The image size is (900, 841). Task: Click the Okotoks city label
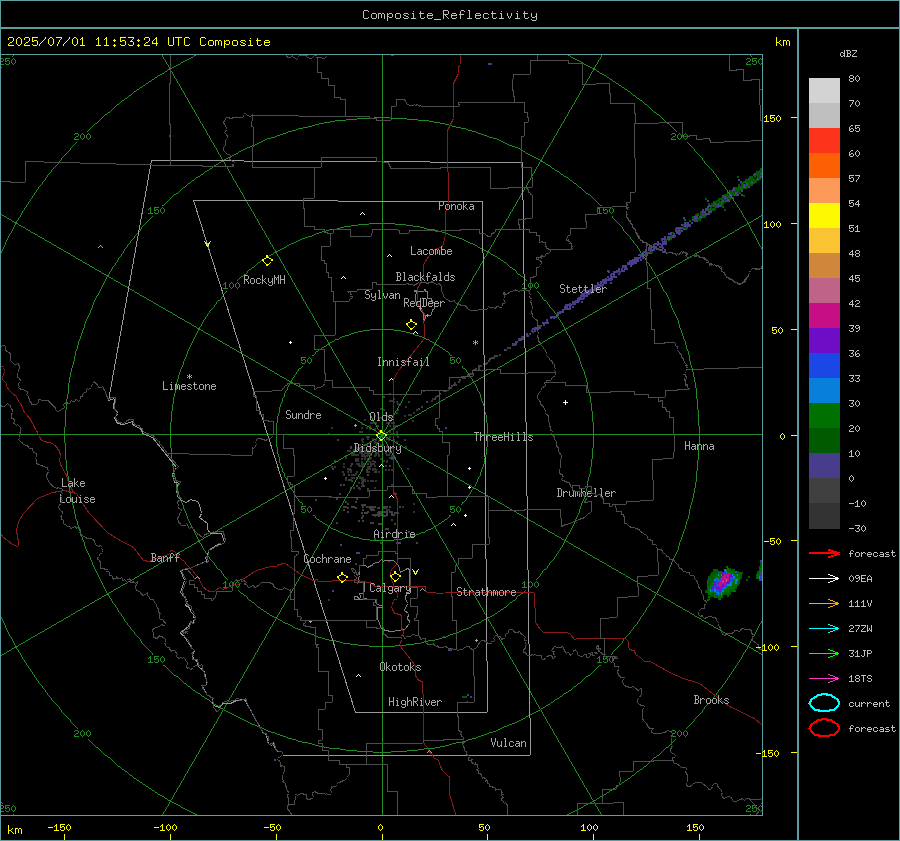[x=400, y=667]
